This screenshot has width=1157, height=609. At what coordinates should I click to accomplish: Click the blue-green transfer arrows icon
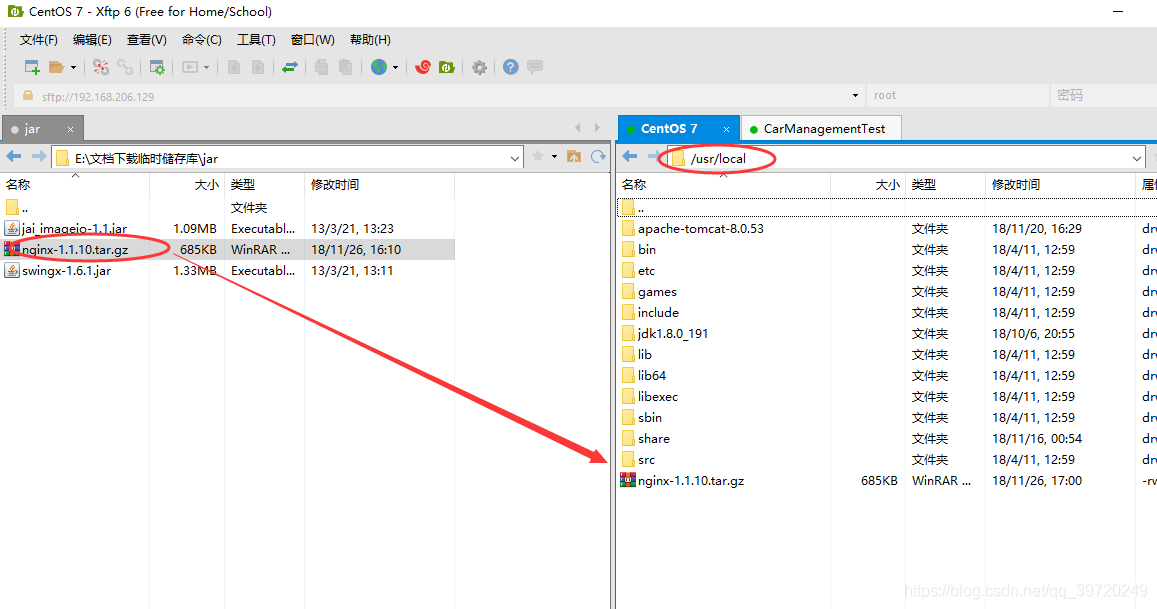tap(290, 67)
